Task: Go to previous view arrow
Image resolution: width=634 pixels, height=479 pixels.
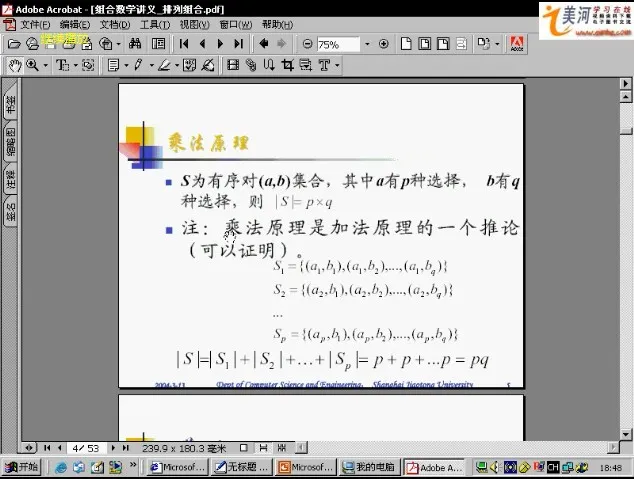Action: click(x=264, y=43)
